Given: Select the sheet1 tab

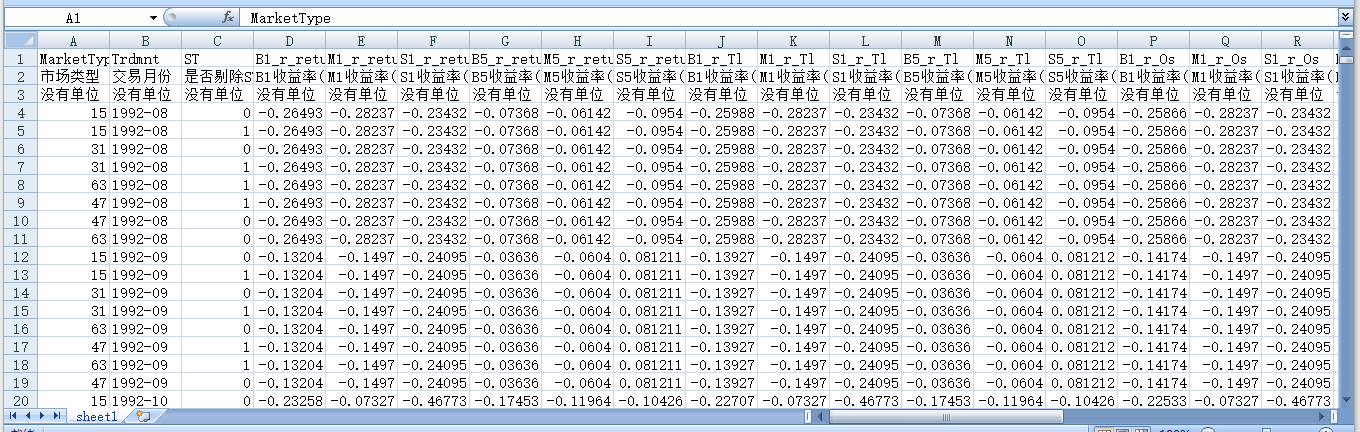Looking at the screenshot, I should point(98,415).
